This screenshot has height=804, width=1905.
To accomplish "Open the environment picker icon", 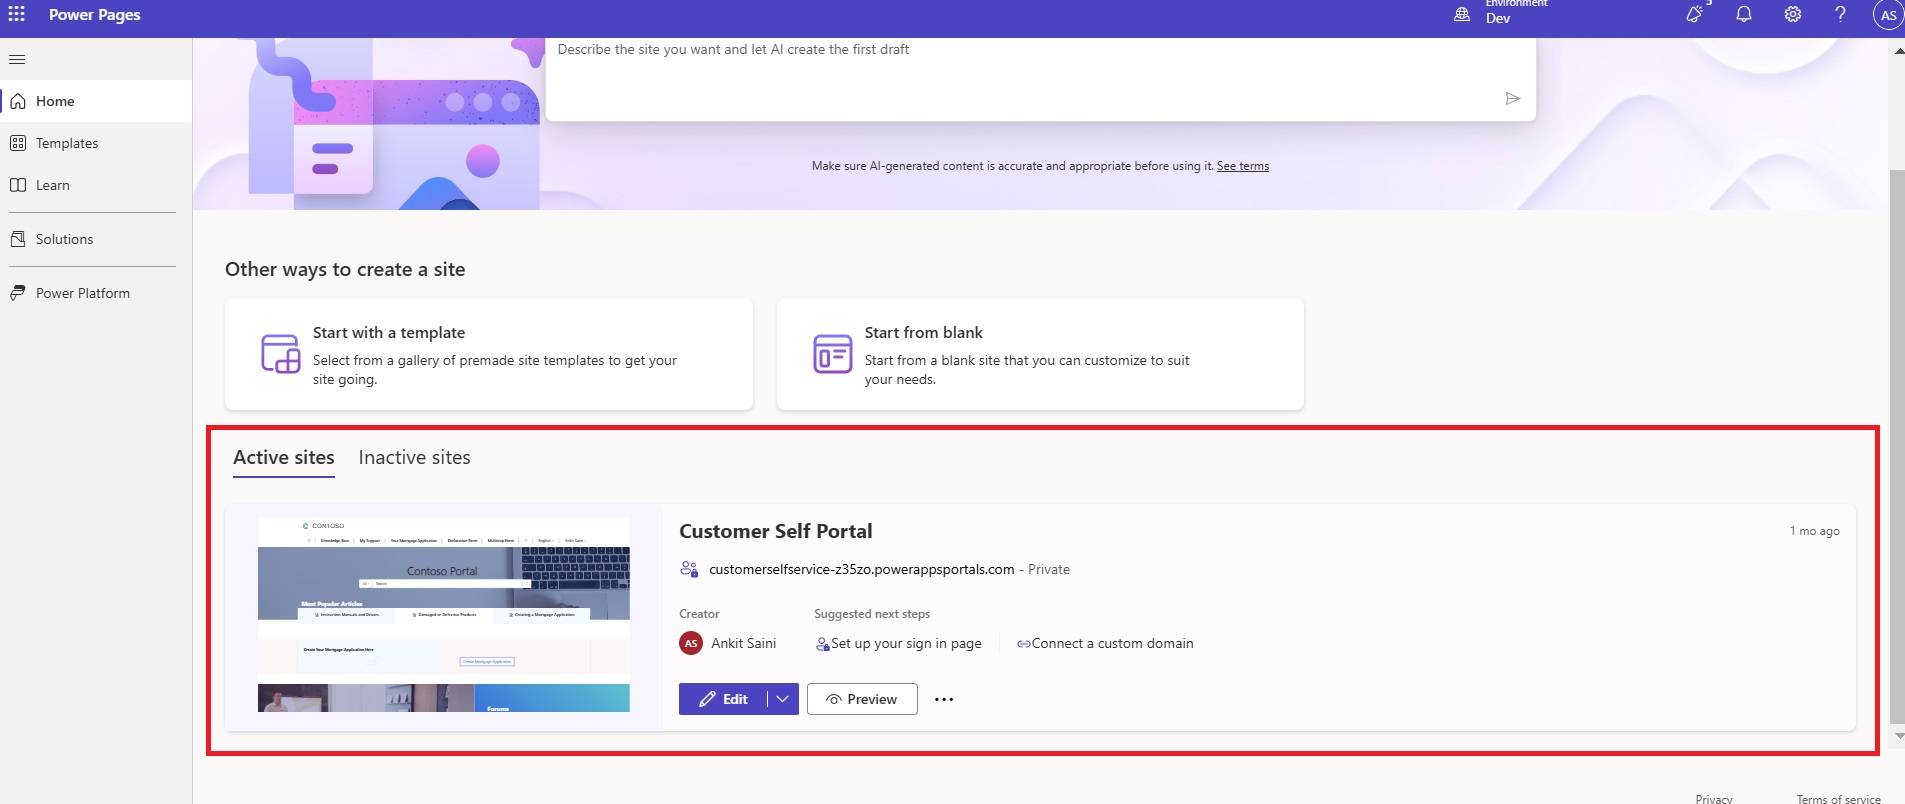I will pos(1462,14).
